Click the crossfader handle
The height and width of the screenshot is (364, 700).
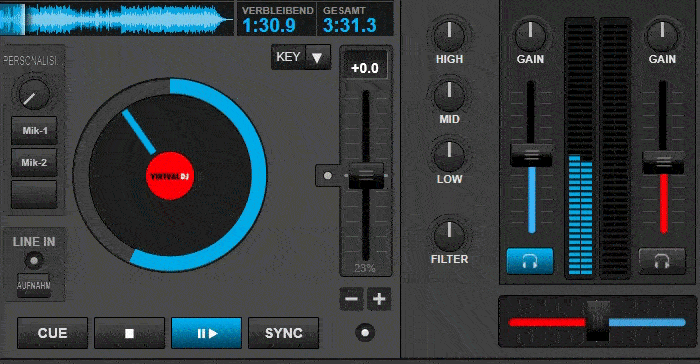click(x=597, y=321)
